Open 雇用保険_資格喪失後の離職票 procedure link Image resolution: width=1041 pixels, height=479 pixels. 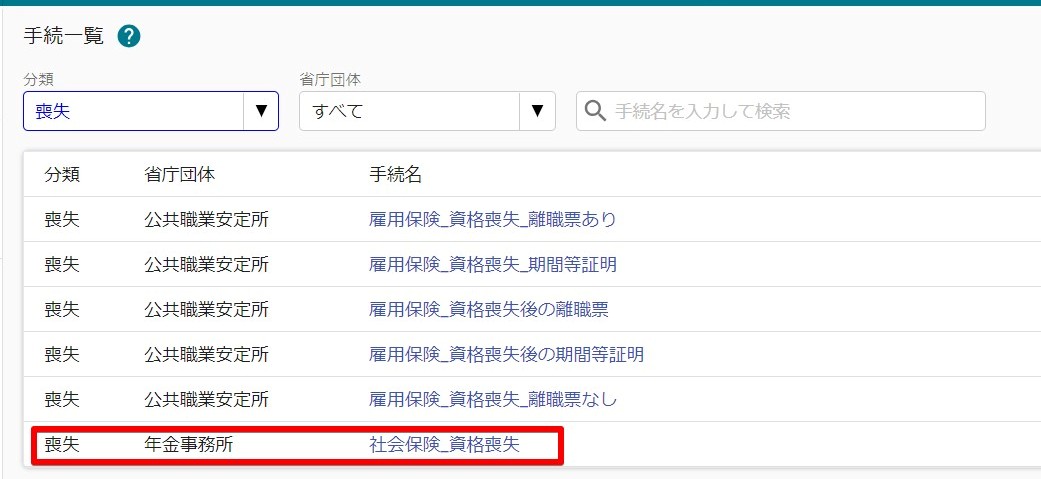(489, 310)
